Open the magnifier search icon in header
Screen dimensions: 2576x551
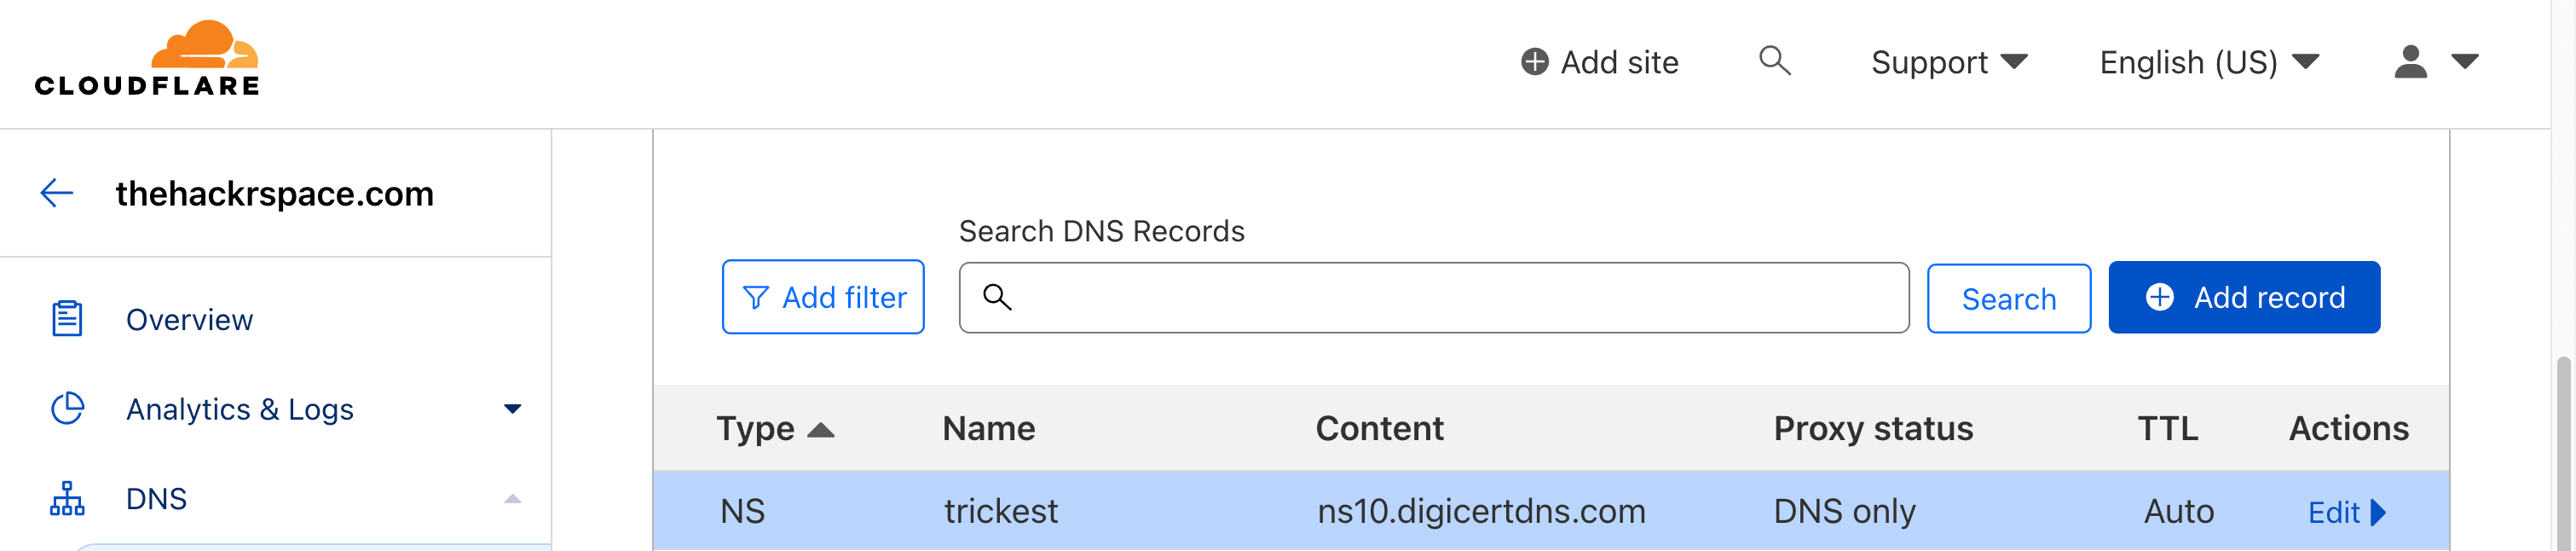[1774, 61]
